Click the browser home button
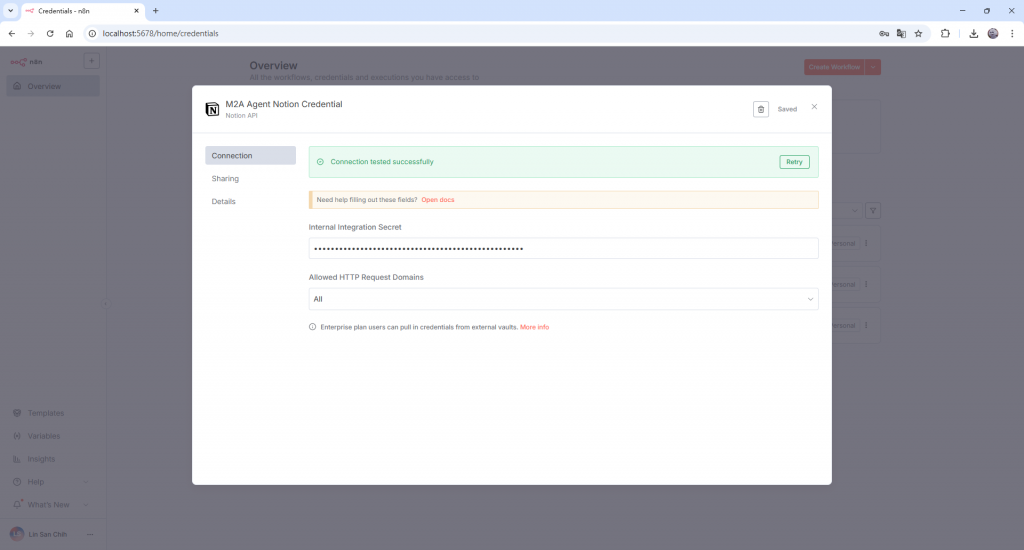Screen dimensions: 1024x550 point(69,33)
